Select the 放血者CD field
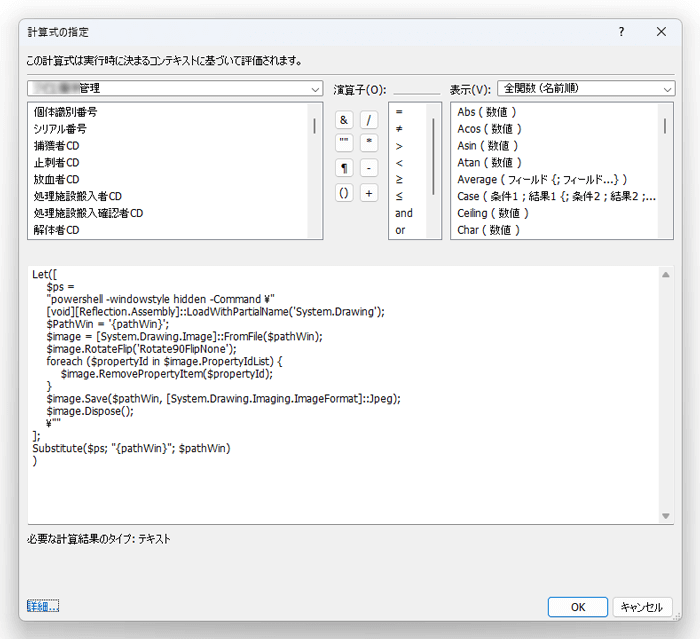 click(56, 180)
